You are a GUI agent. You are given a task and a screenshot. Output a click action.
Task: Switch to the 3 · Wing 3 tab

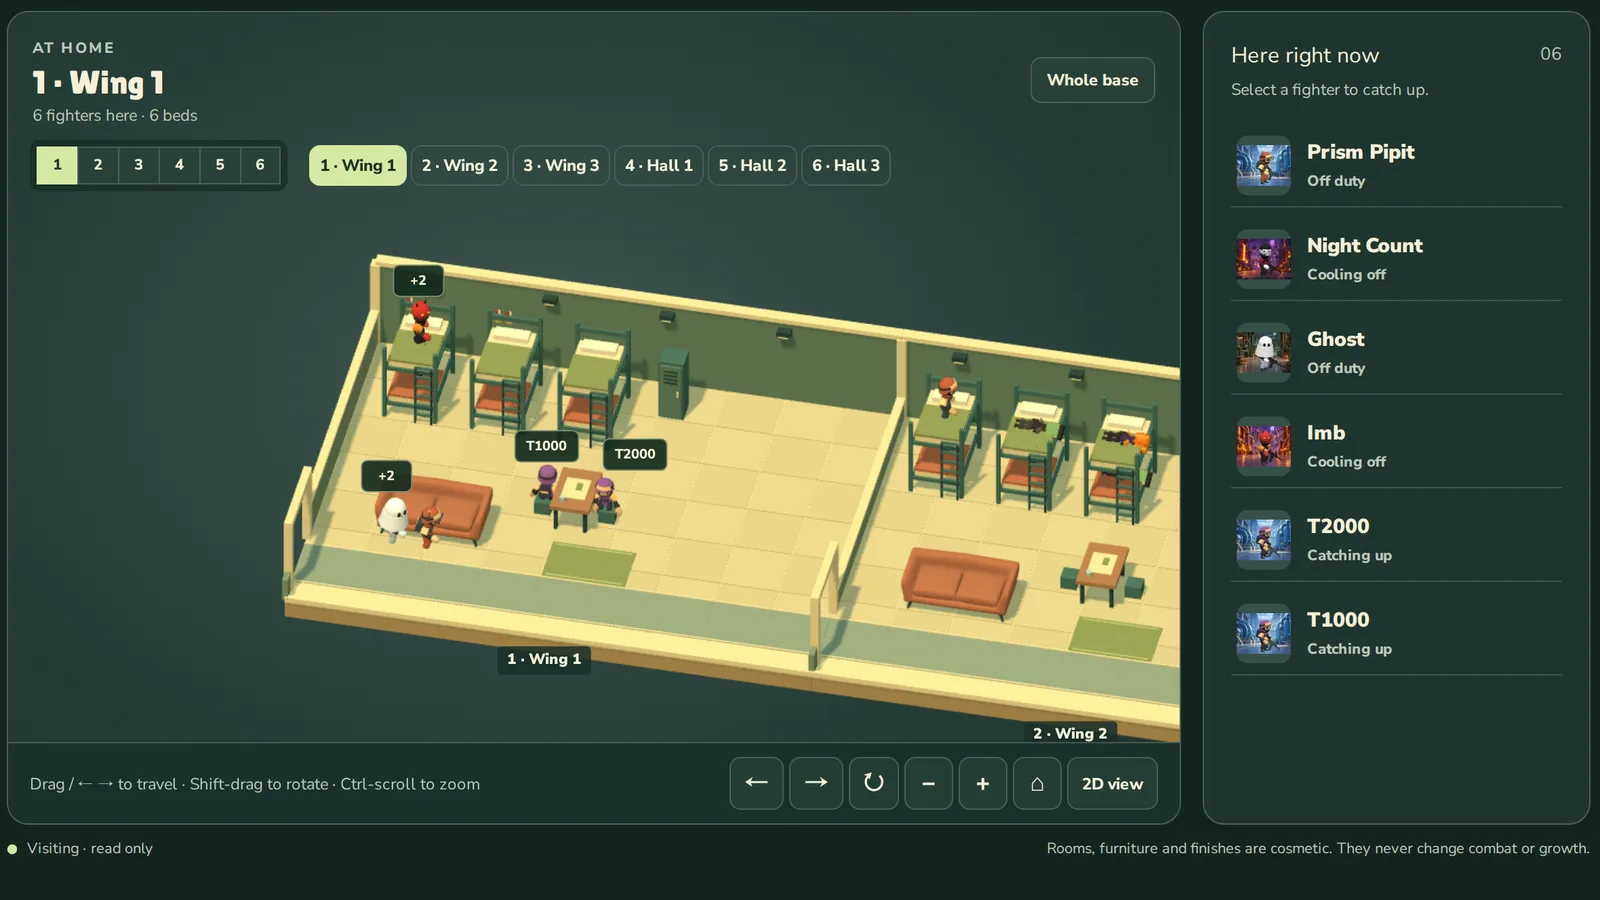561,165
